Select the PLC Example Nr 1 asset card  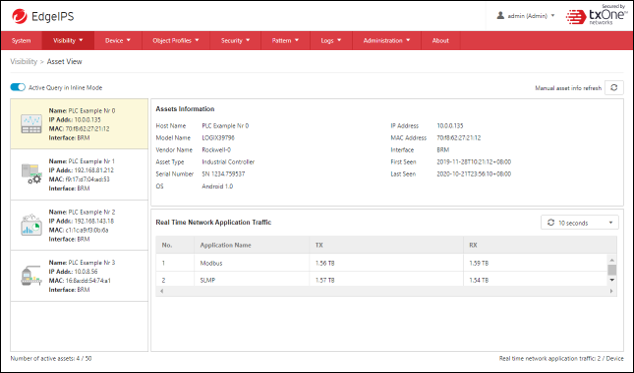tap(79, 174)
